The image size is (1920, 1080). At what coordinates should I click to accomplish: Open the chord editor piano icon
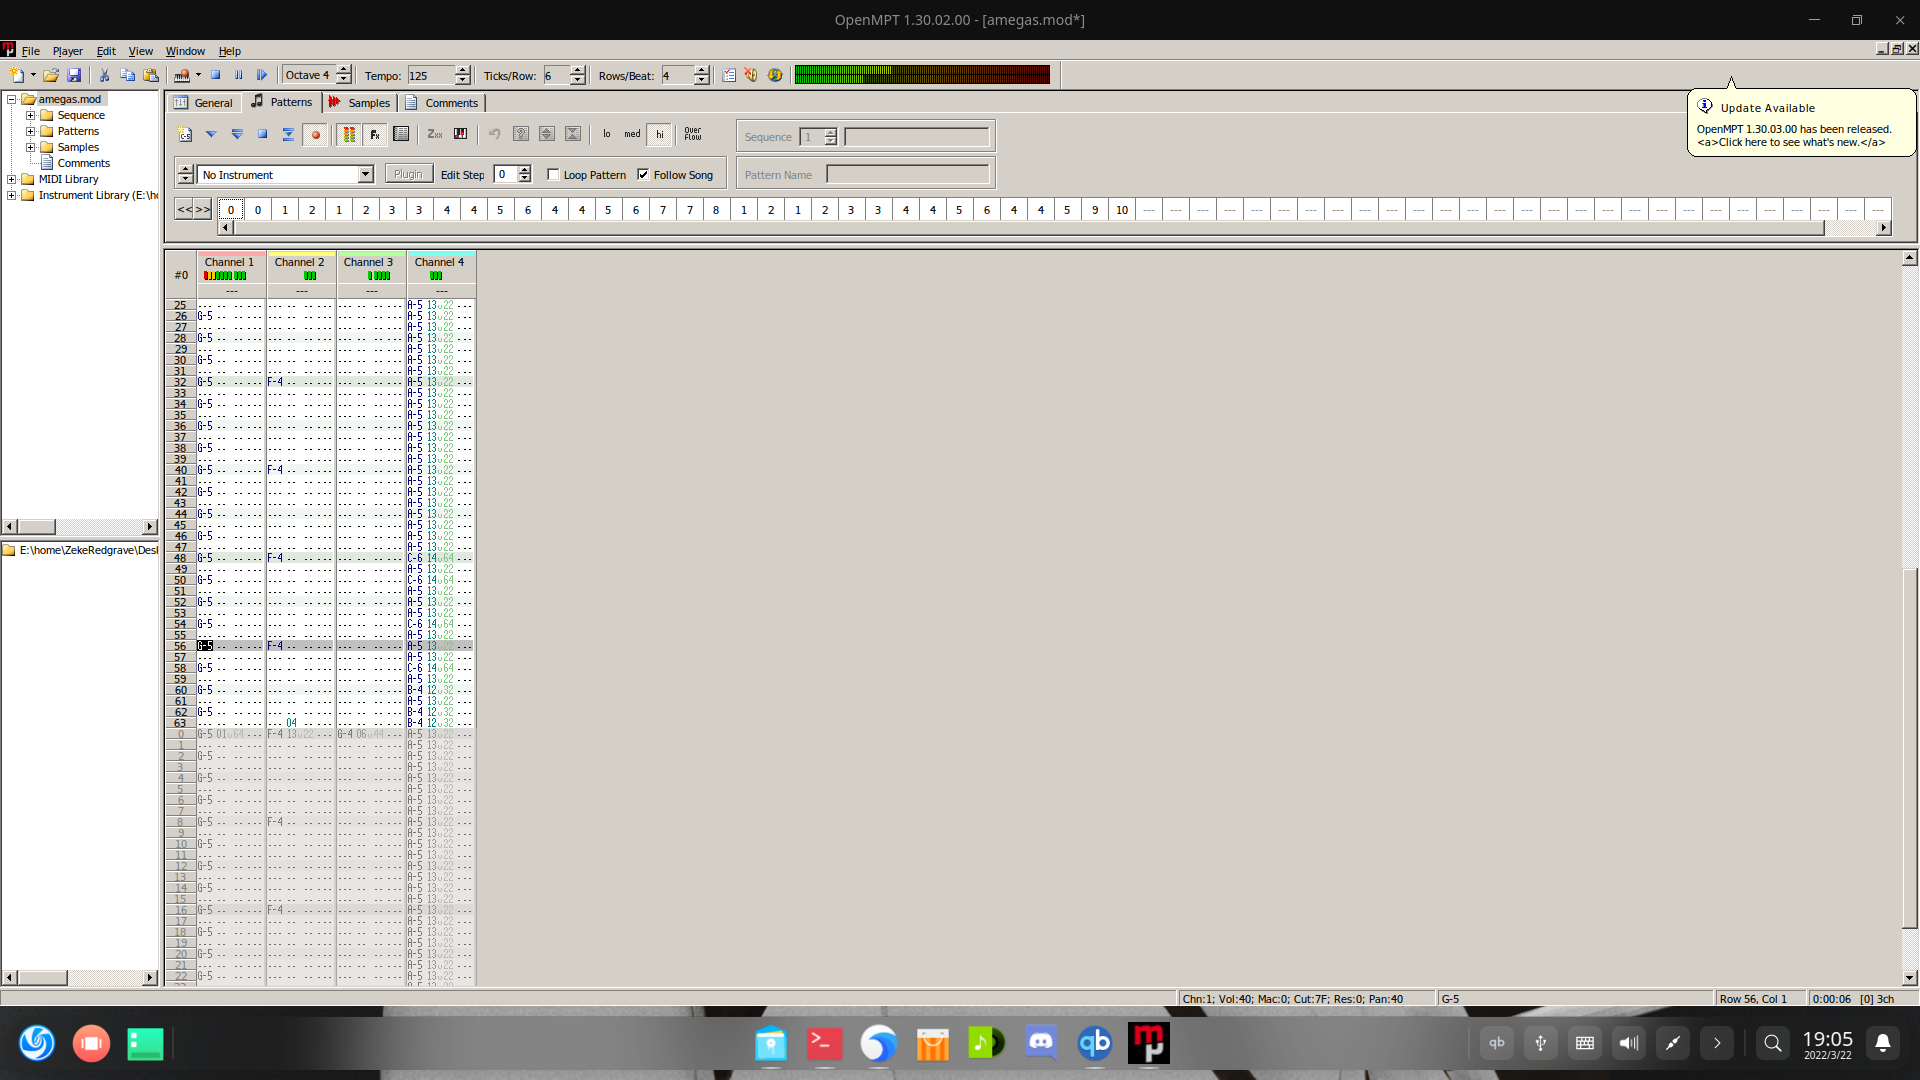point(460,134)
